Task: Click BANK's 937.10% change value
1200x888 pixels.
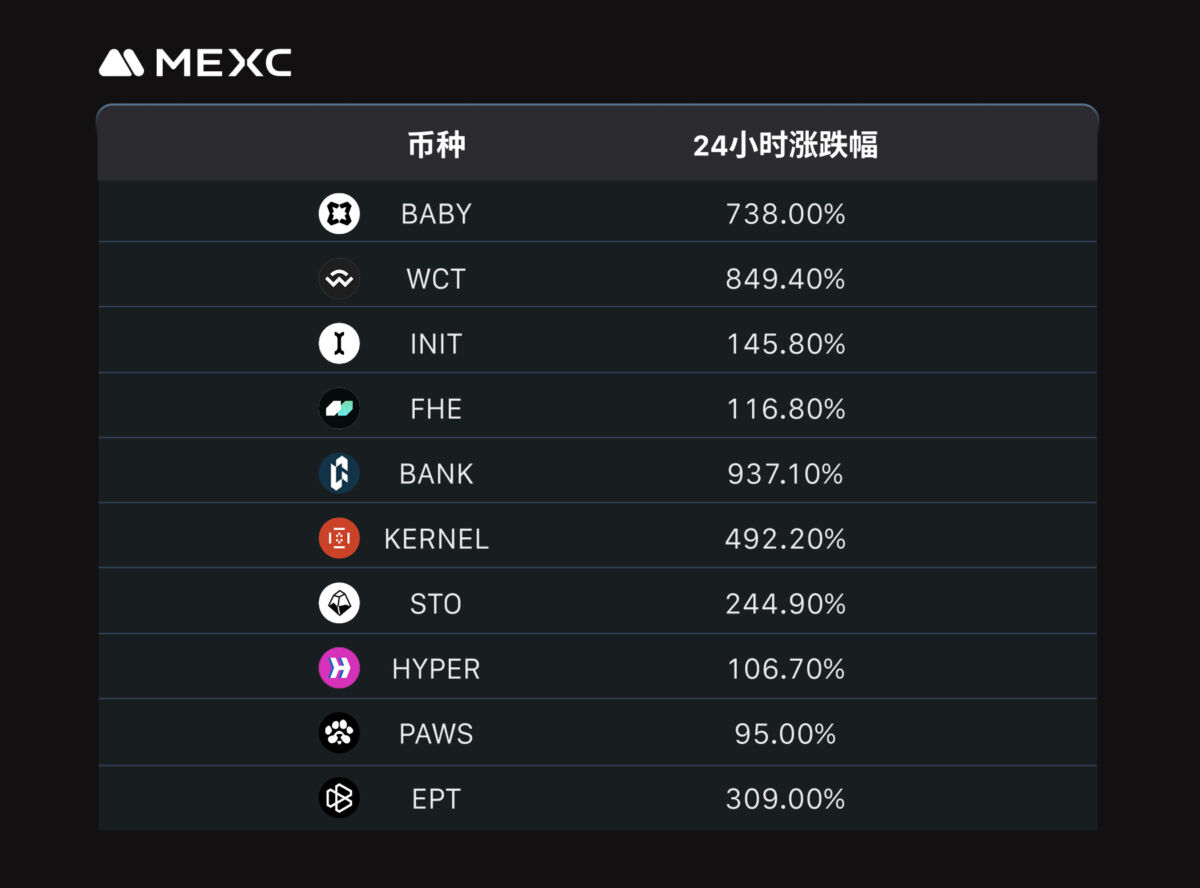Action: (x=786, y=474)
